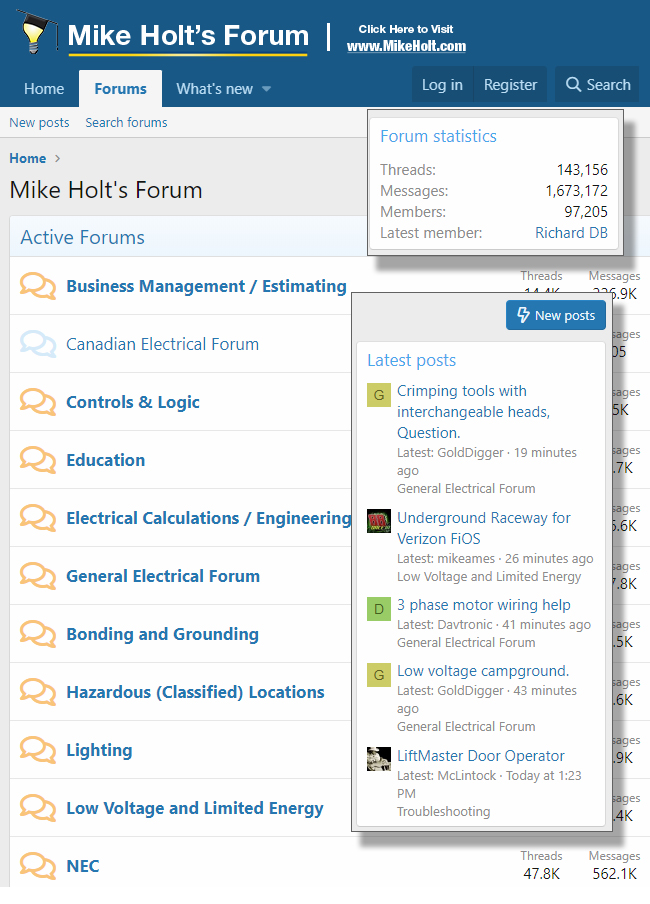Click the Underground Raceway post avatar image
This screenshot has width=650, height=904.
tap(379, 522)
